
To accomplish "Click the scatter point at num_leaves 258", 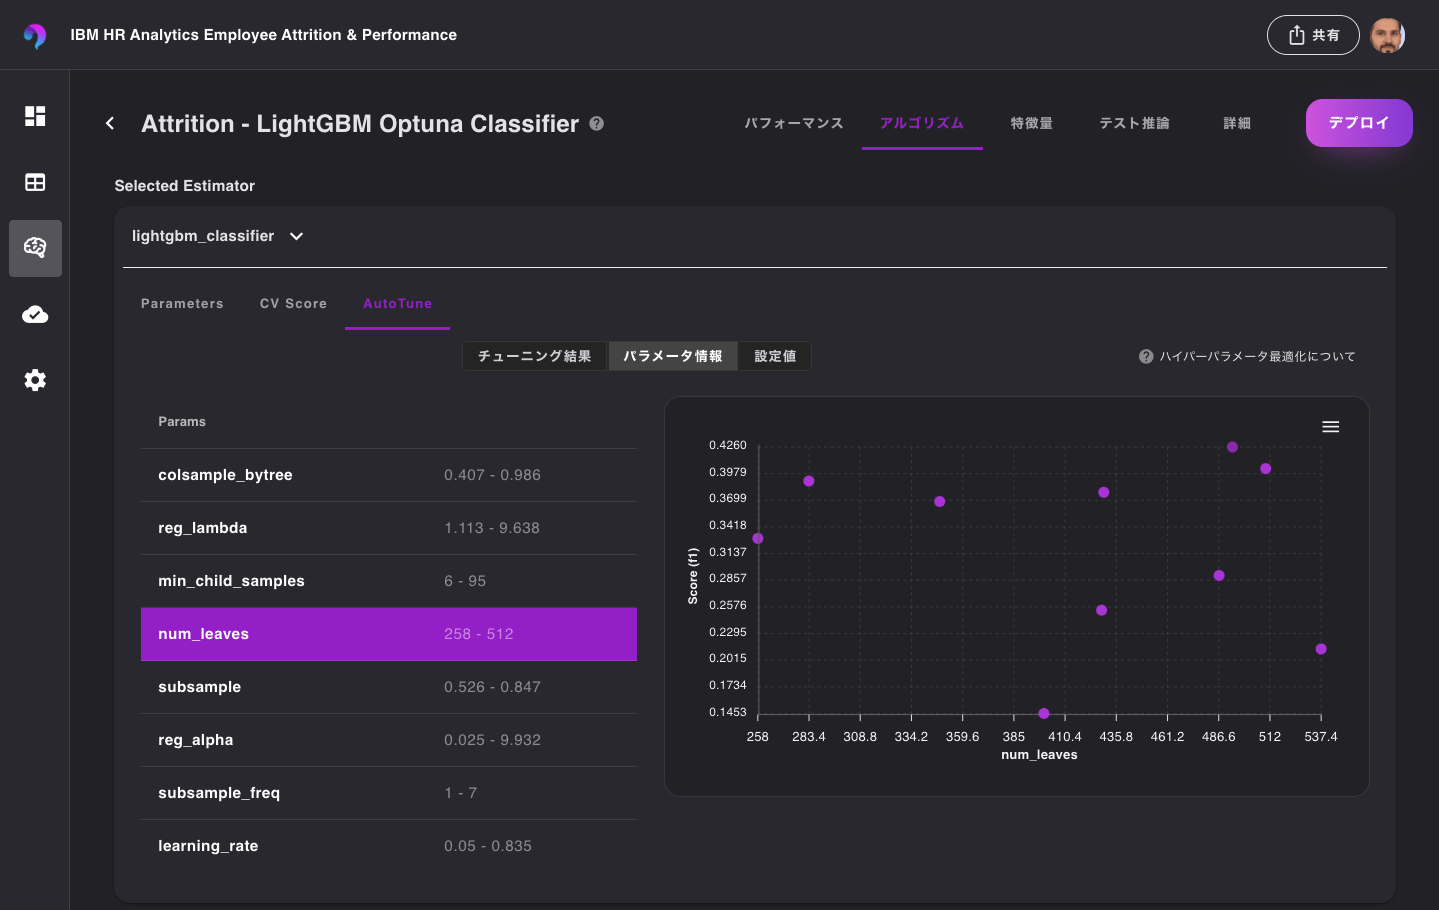I will (x=758, y=539).
